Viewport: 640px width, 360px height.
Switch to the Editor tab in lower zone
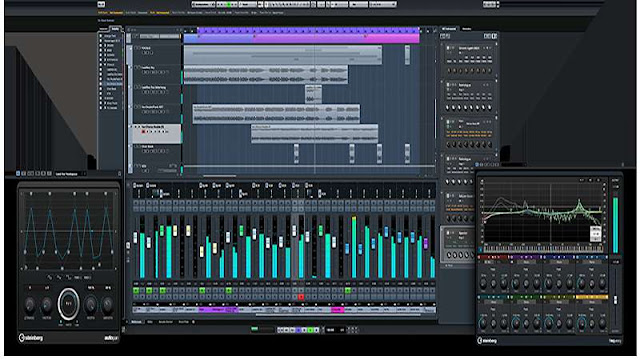(150, 322)
